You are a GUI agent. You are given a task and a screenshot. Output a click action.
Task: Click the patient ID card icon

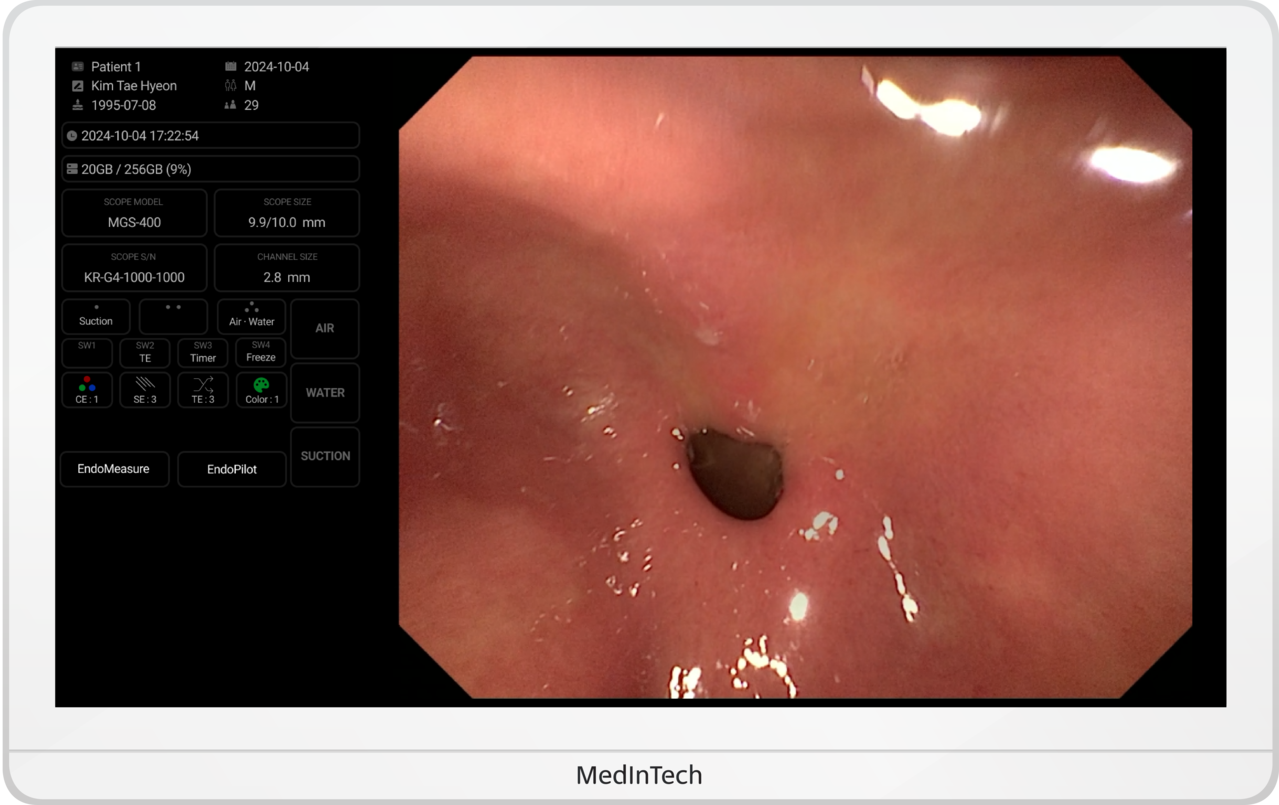tap(78, 67)
